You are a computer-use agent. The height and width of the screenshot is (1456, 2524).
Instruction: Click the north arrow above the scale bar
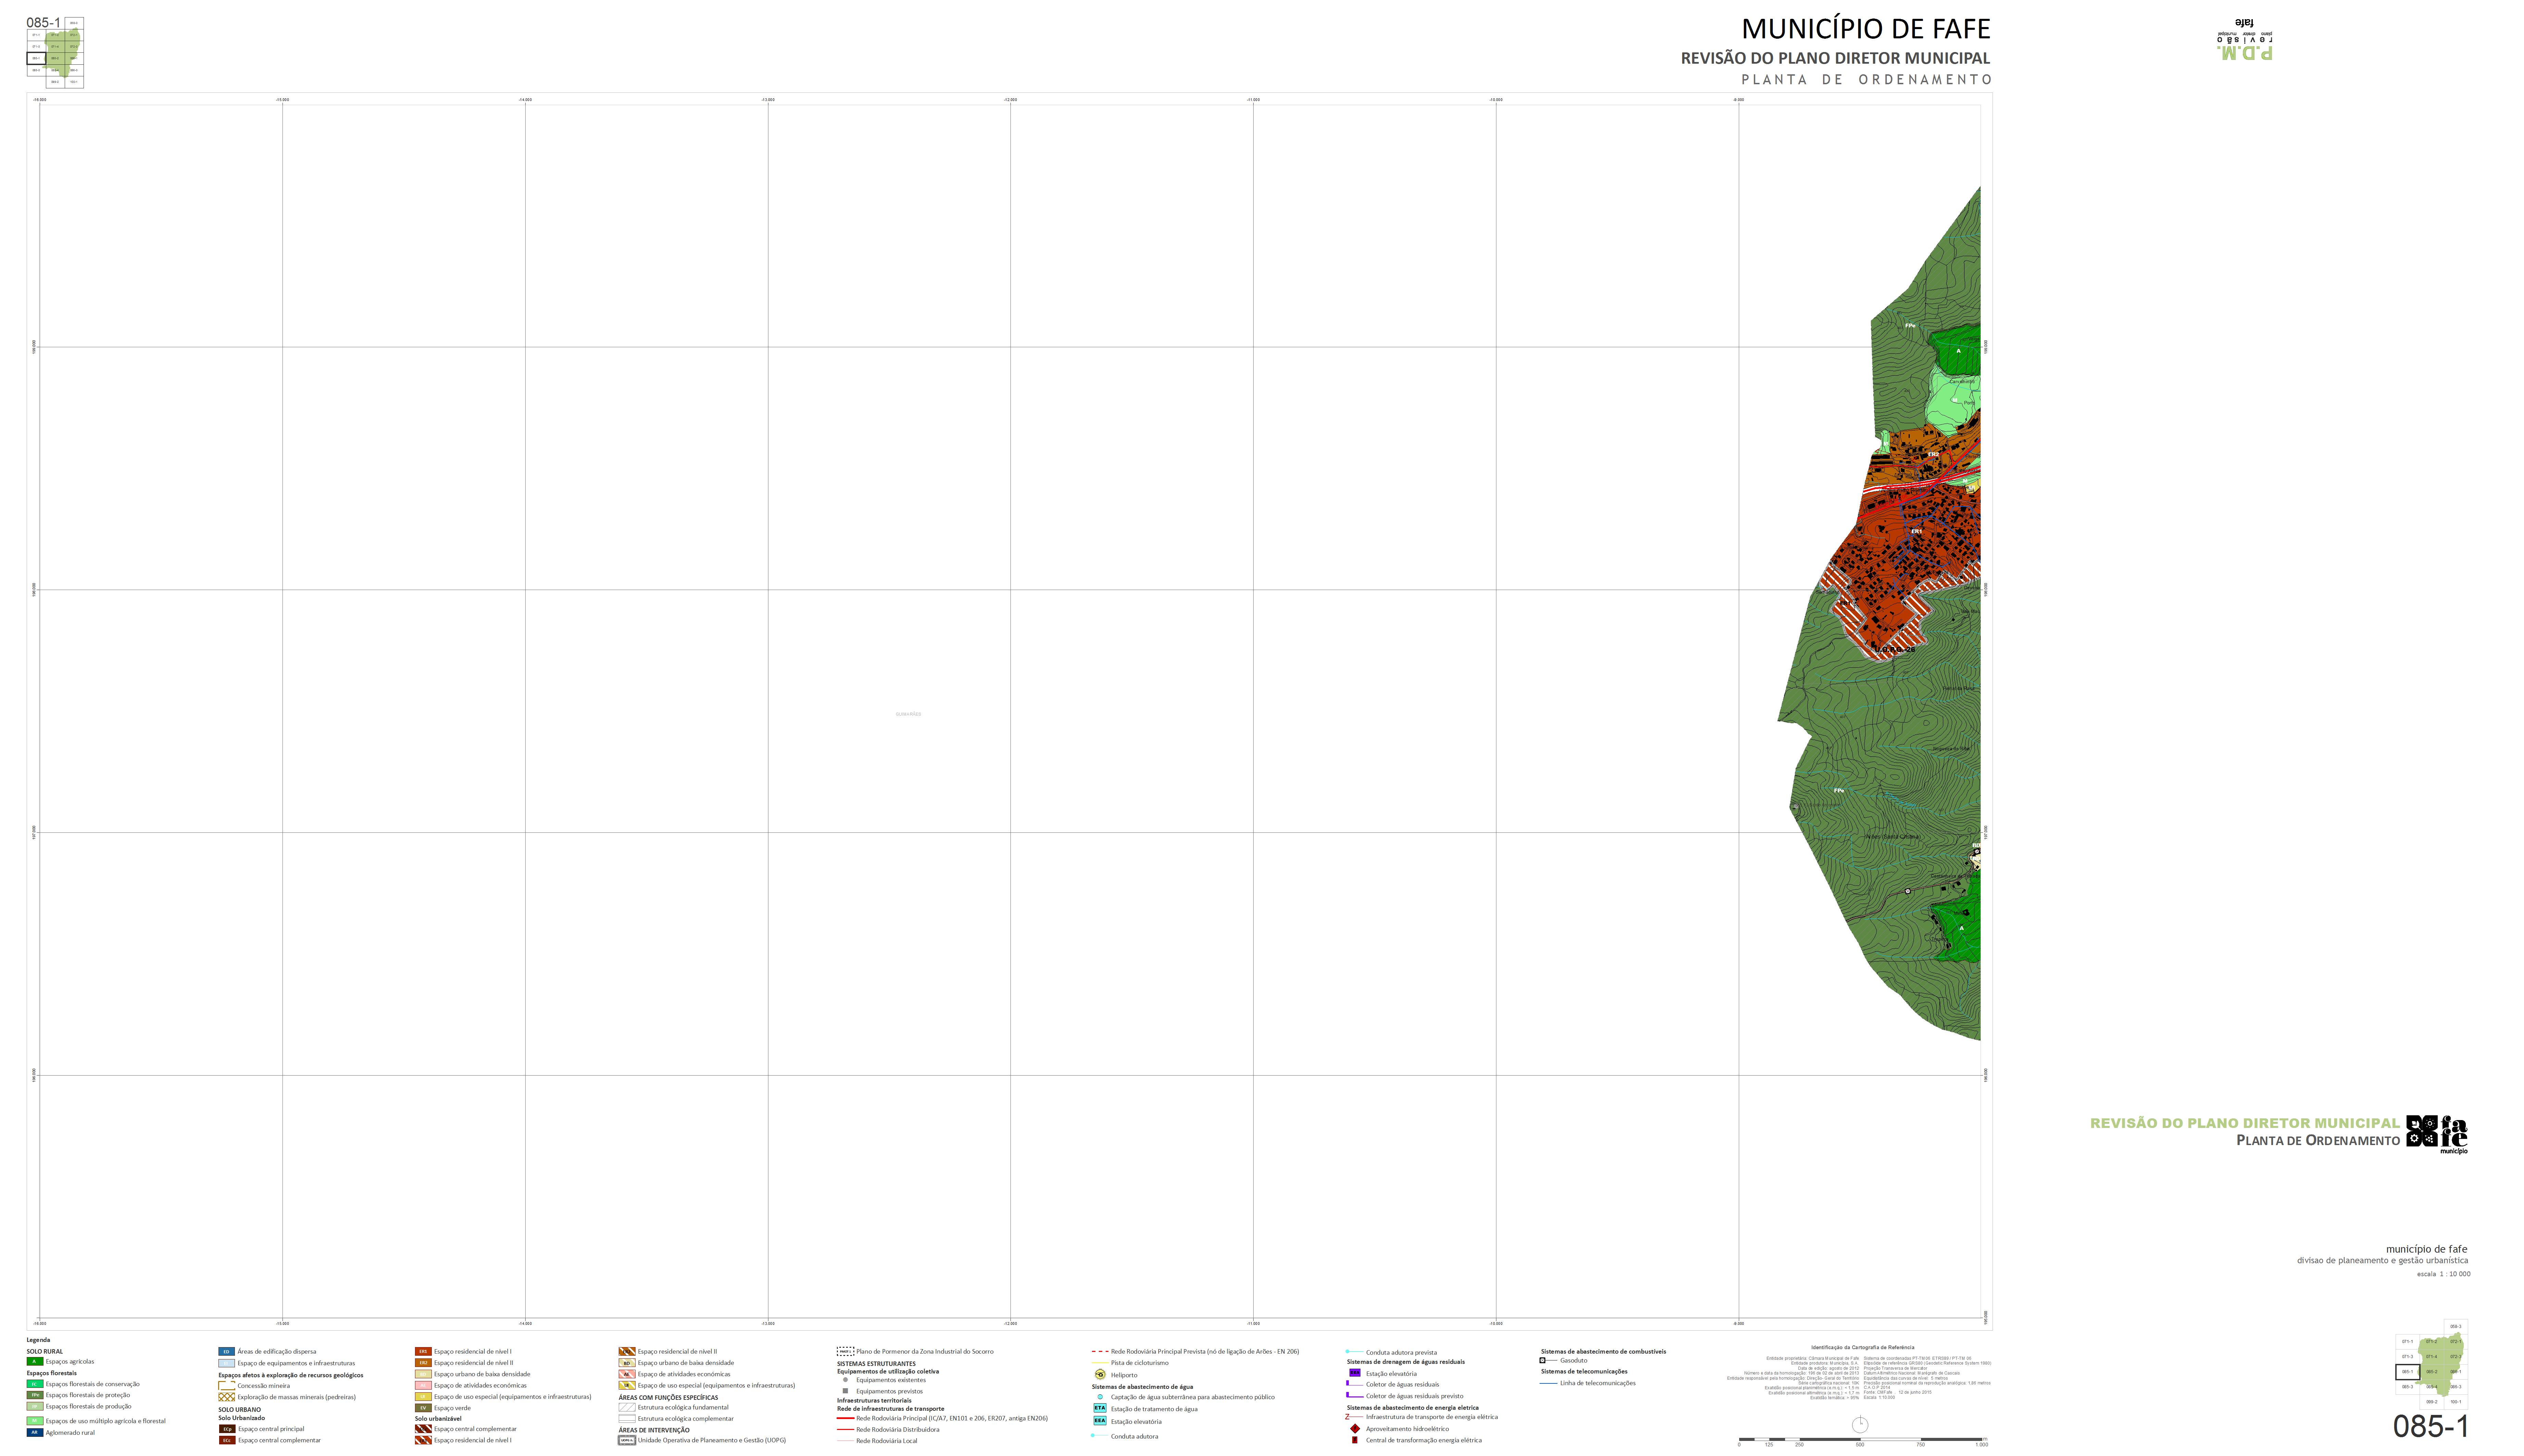click(1860, 1424)
